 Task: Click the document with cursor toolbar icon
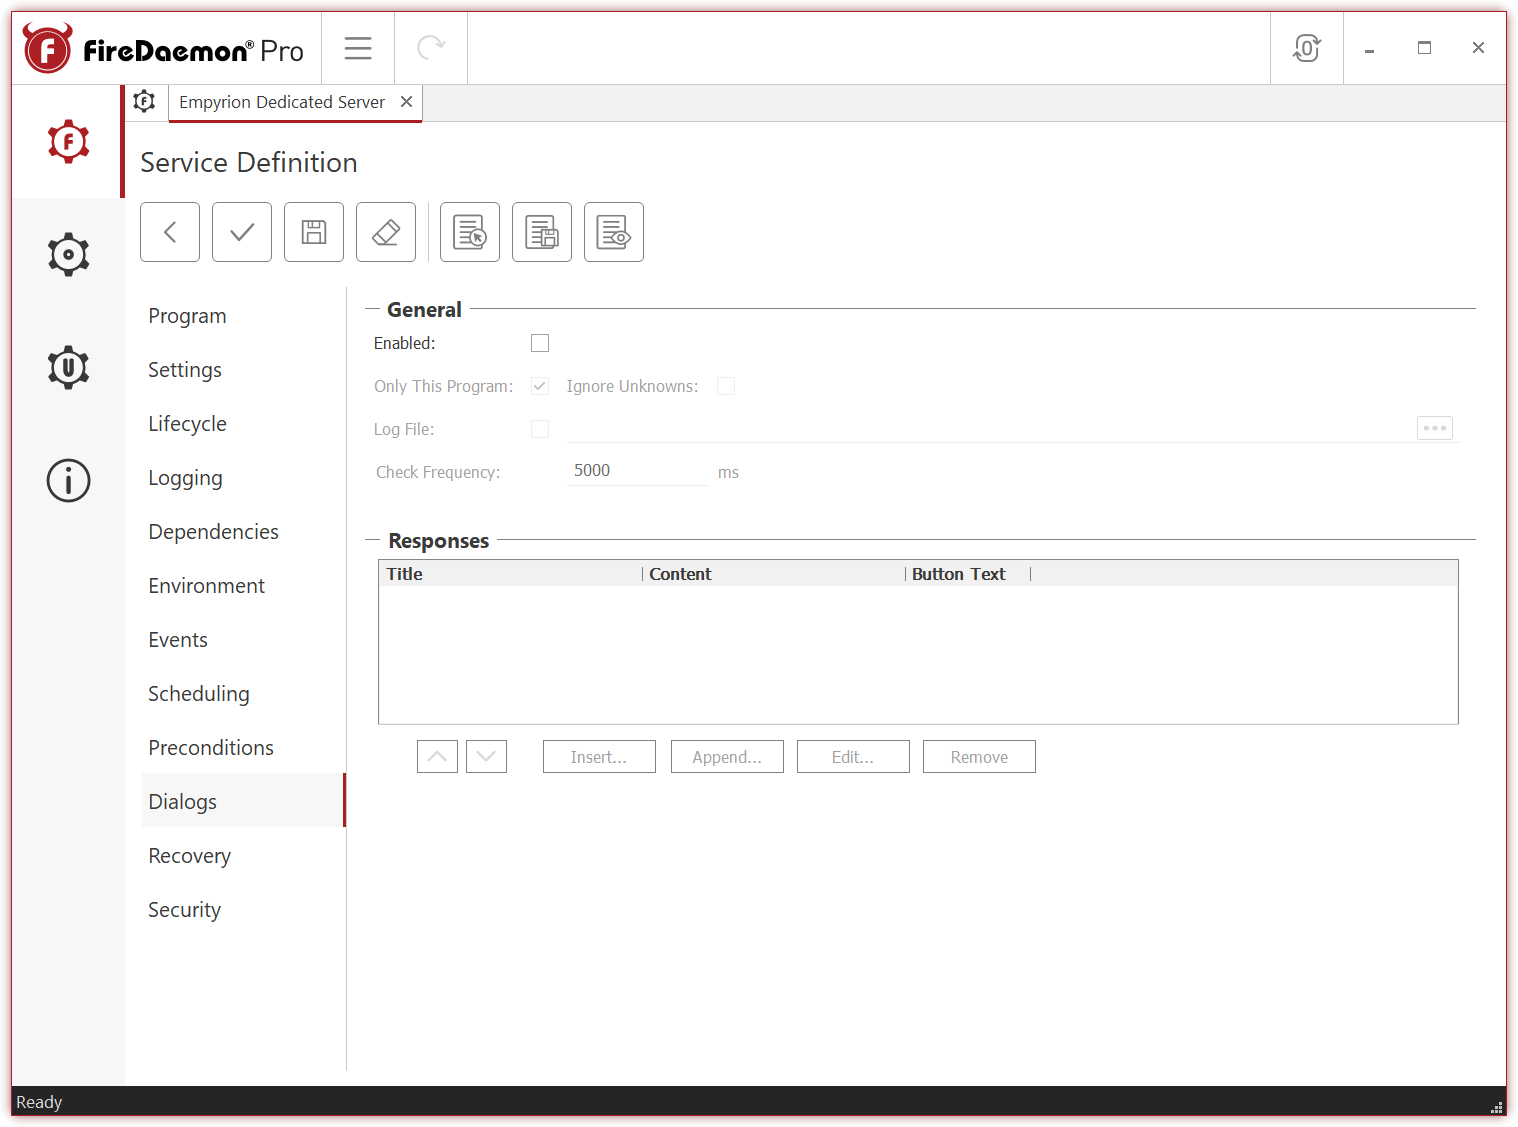[x=470, y=232]
